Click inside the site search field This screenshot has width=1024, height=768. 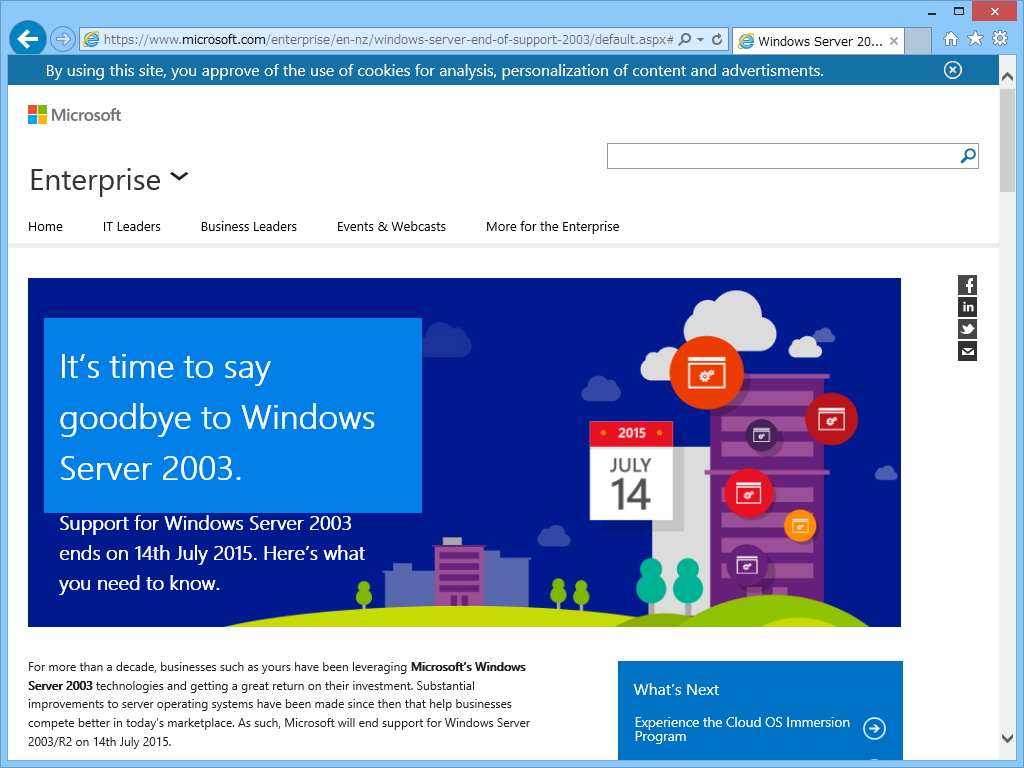tap(780, 156)
